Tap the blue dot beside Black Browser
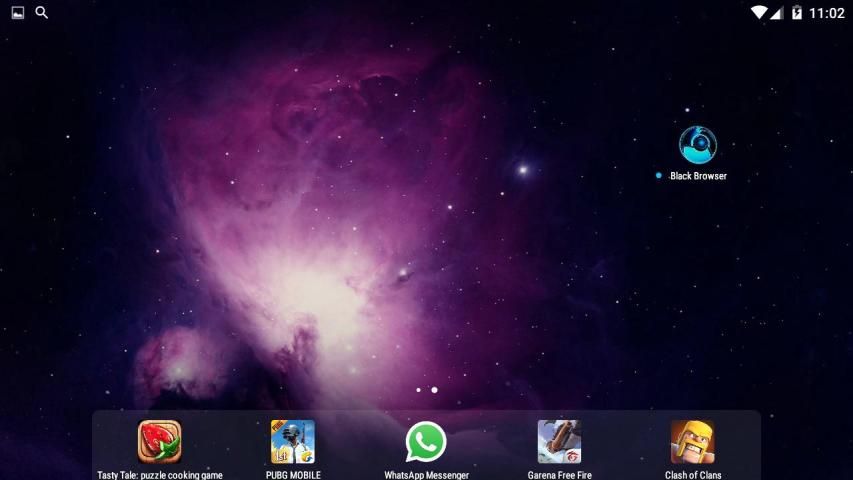853x480 pixels. [658, 176]
